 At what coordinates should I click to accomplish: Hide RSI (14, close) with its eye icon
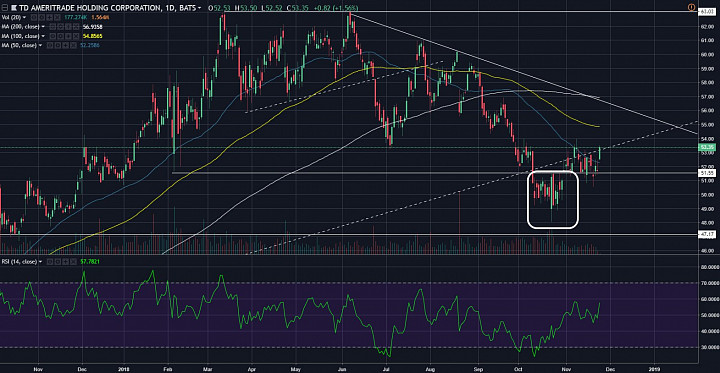tap(50, 261)
